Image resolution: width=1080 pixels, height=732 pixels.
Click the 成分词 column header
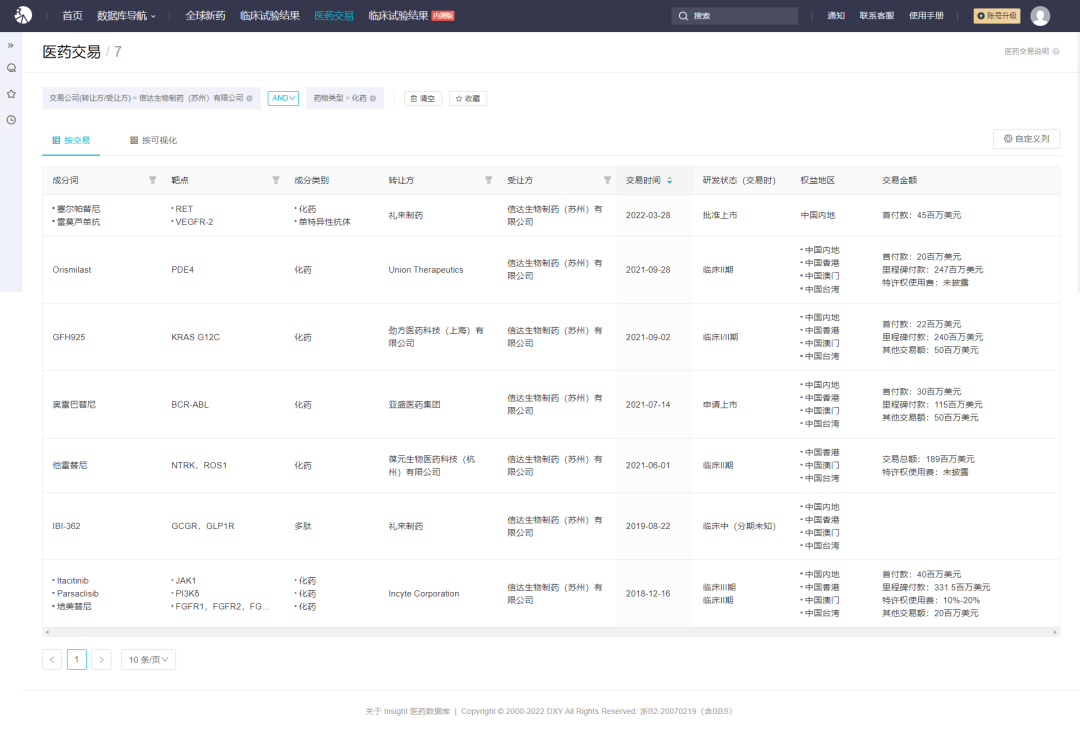click(65, 180)
